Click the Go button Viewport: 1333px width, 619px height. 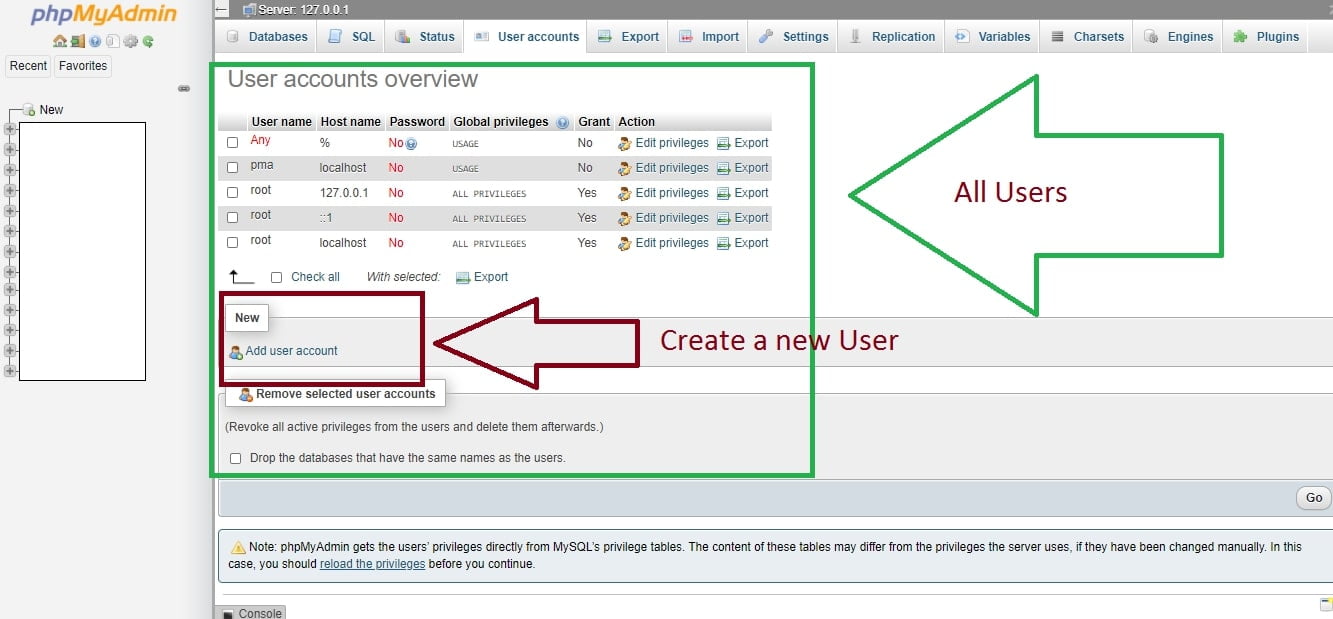[x=1314, y=498]
